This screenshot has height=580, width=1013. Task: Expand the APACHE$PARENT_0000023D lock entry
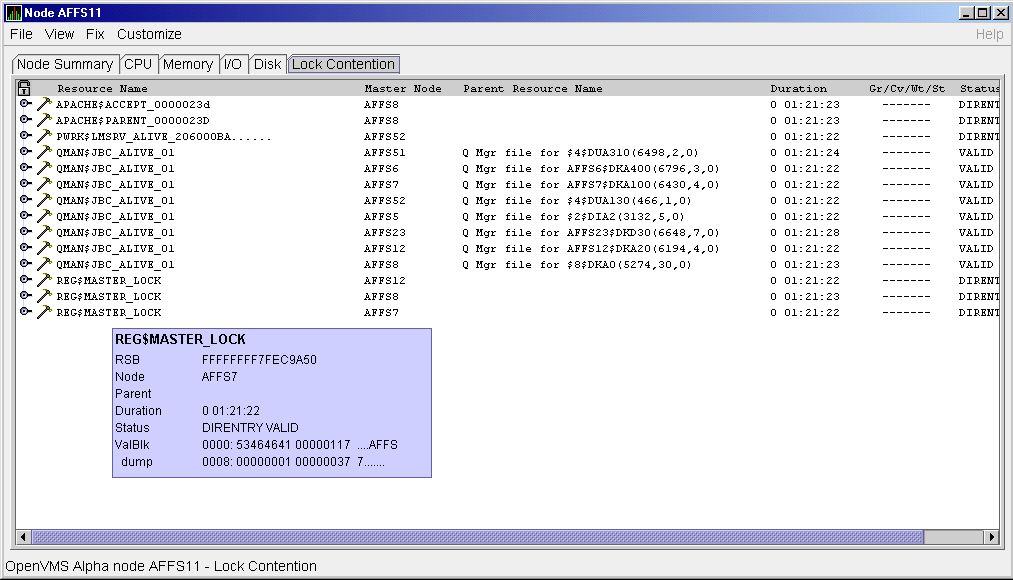(25, 120)
